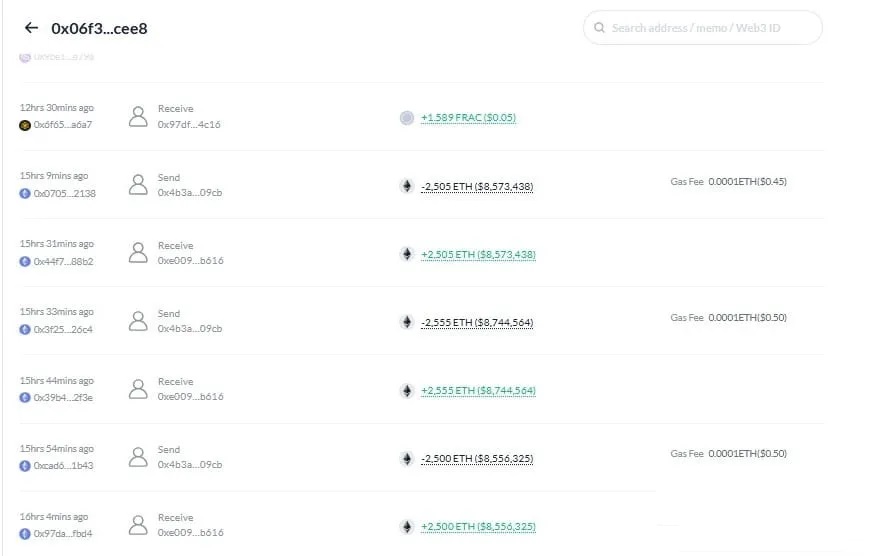Open address 0x4b3a...09cb in the 15hrs 9mins row
884x556 pixels.
(189, 192)
